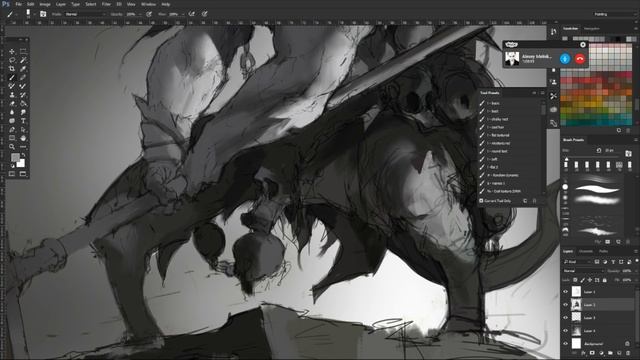The width and height of the screenshot is (640, 360).
Task: Hide Layer 2 using its eye icon
Action: tap(566, 304)
